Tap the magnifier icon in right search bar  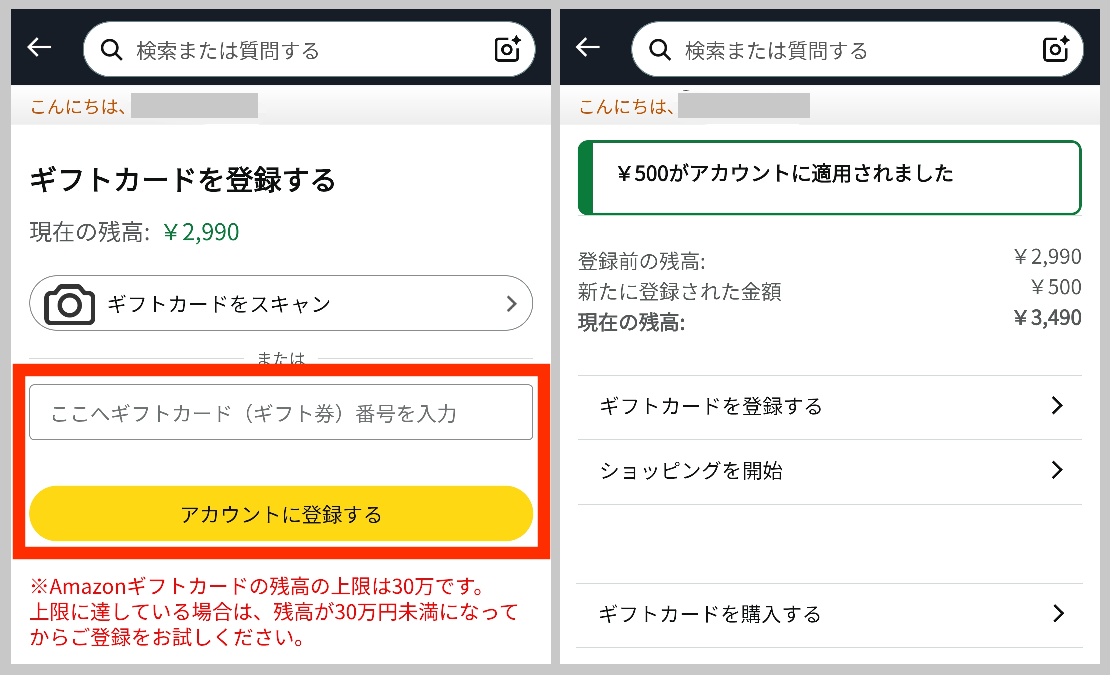(x=657, y=47)
